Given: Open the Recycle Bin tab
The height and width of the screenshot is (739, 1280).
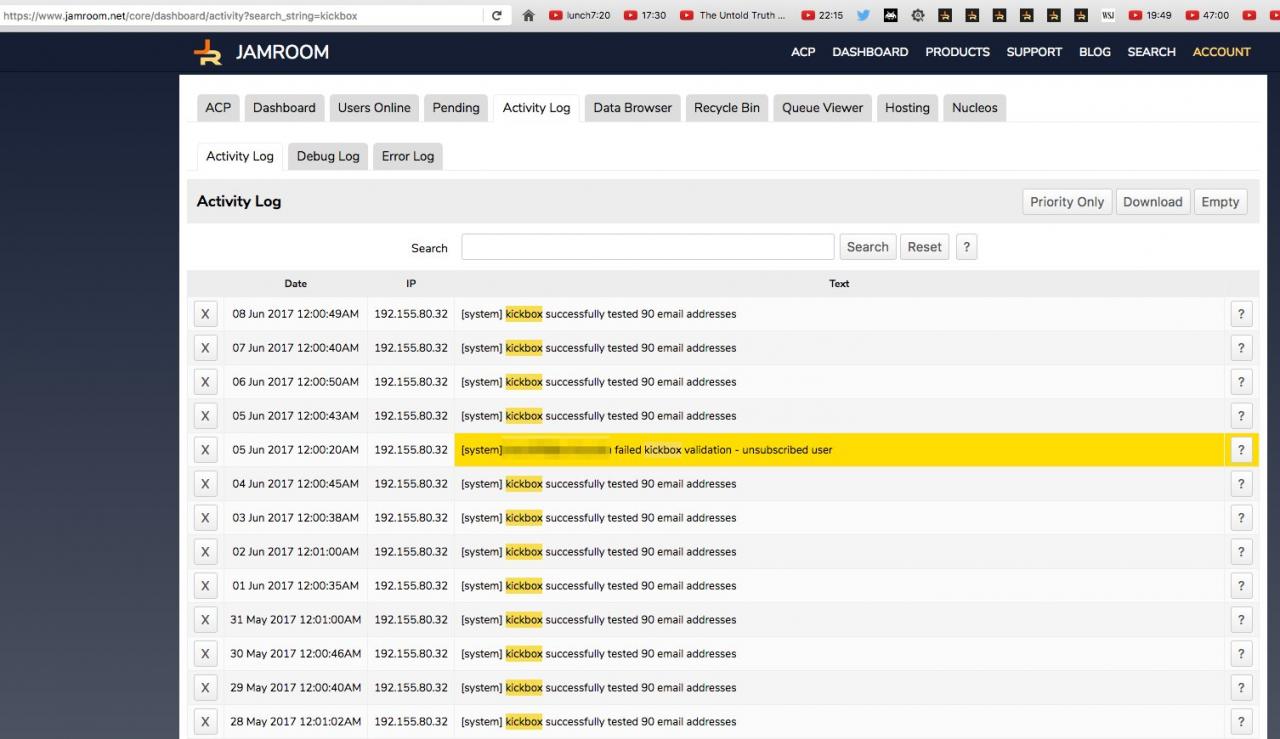Looking at the screenshot, I should click(727, 108).
